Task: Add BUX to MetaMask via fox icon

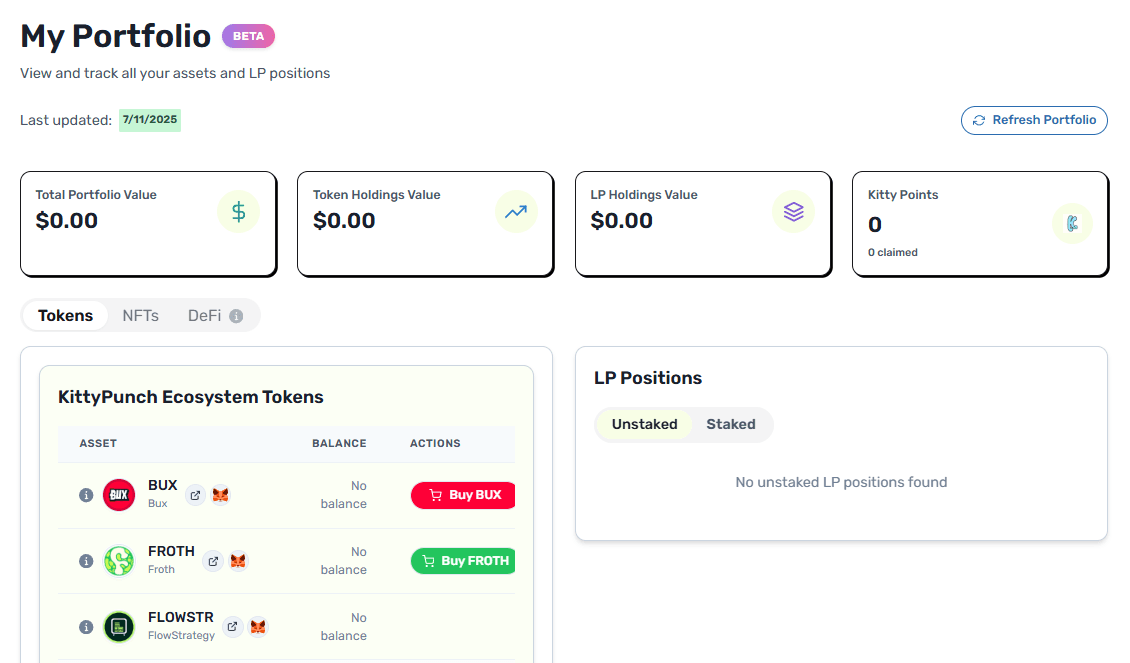Action: [221, 495]
